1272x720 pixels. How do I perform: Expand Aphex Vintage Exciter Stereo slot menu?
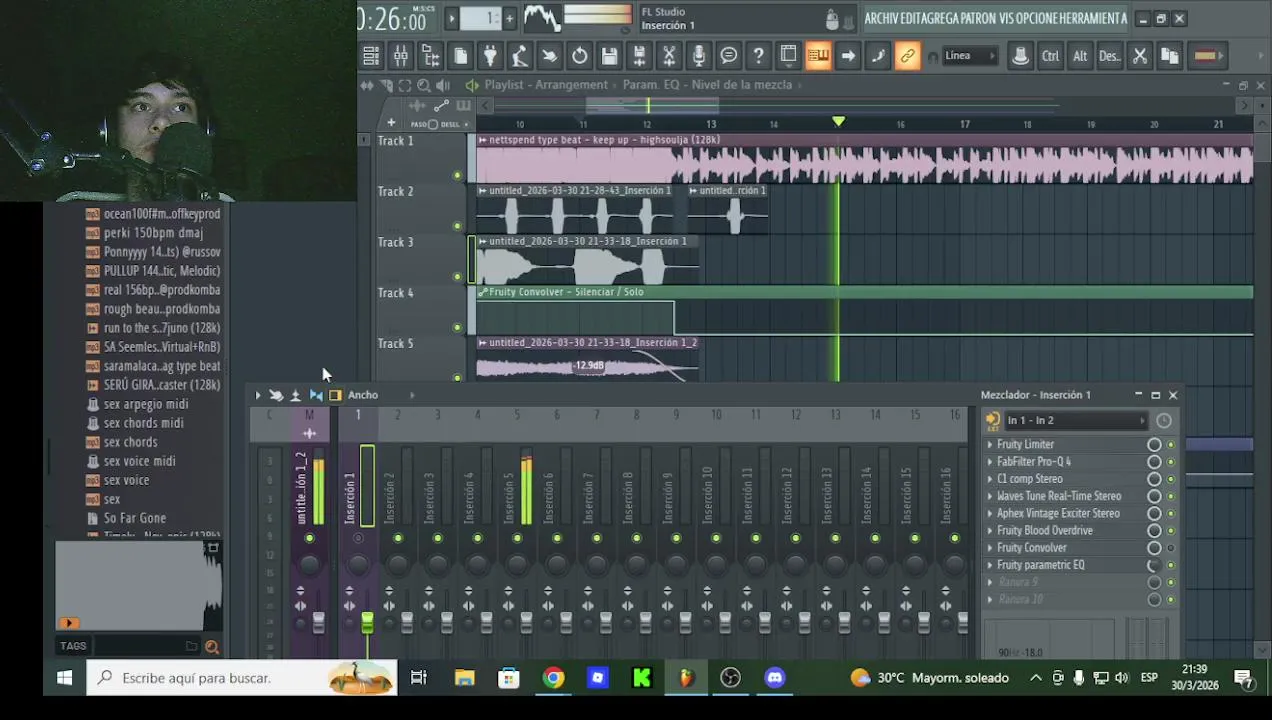(x=990, y=514)
